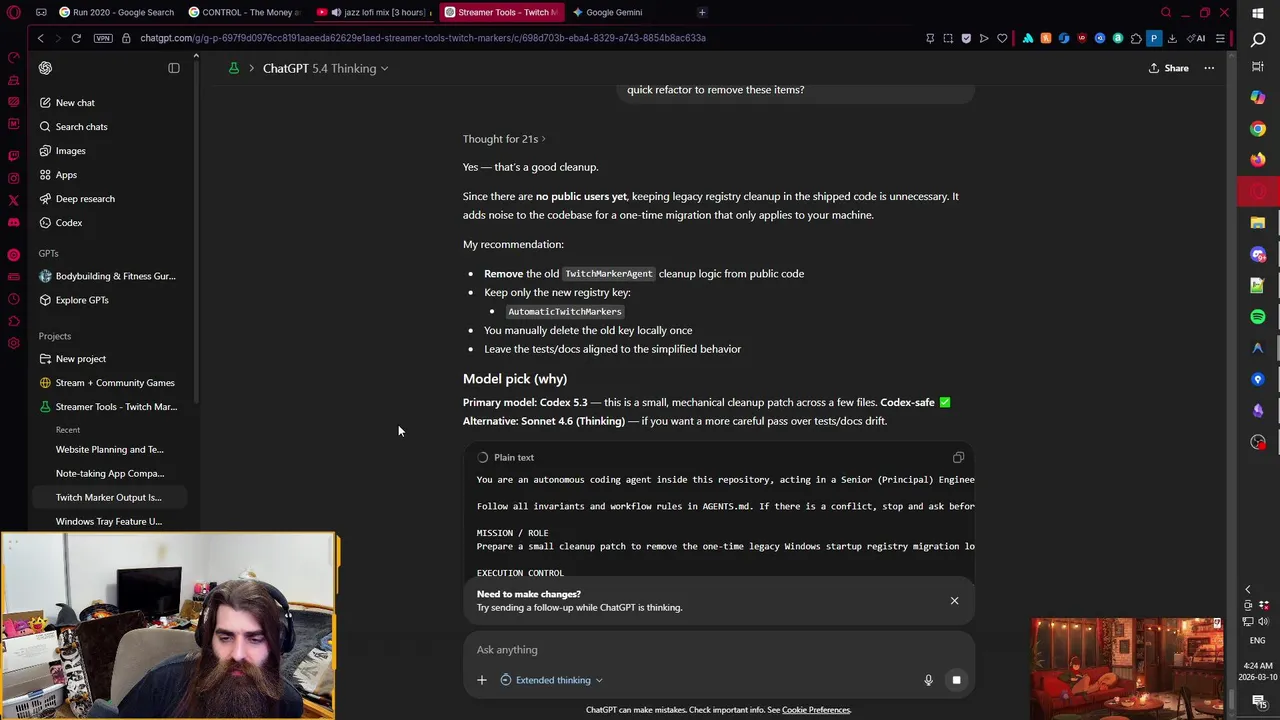The width and height of the screenshot is (1280, 720).
Task: Open the Apps section
Action: 110,174
